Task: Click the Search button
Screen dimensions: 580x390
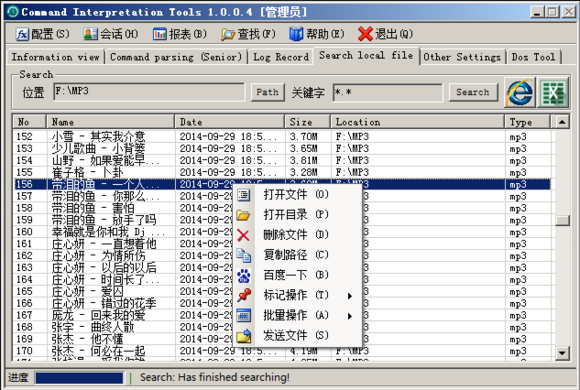Action: pos(473,92)
